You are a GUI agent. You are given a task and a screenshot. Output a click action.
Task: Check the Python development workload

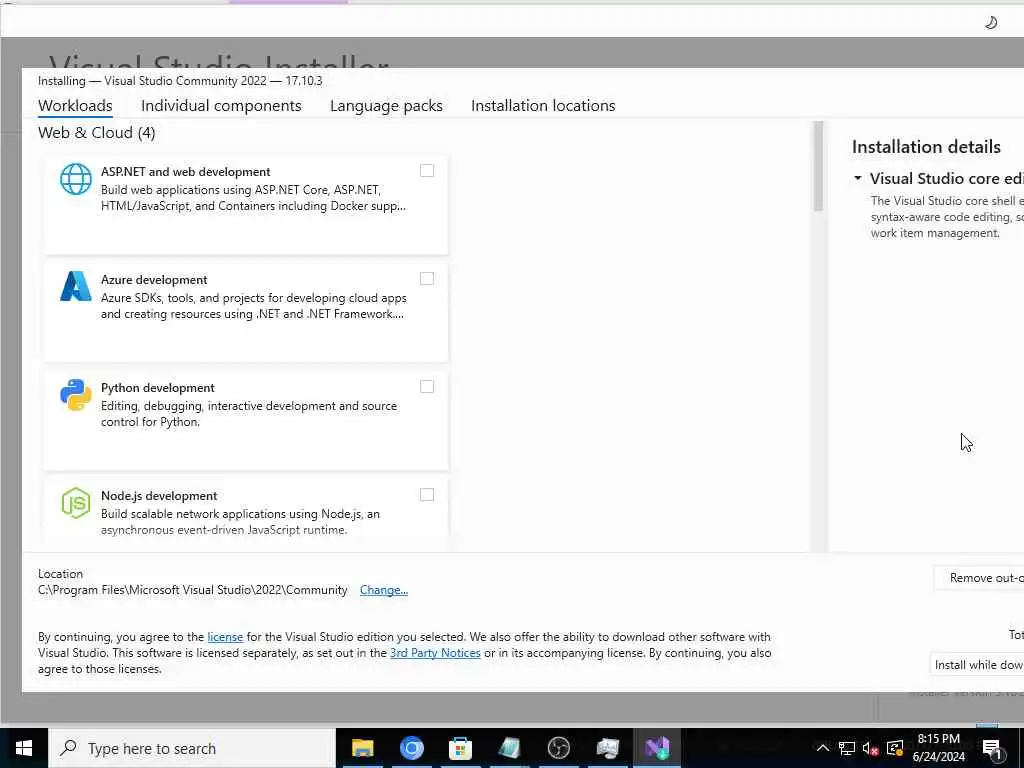pos(426,387)
